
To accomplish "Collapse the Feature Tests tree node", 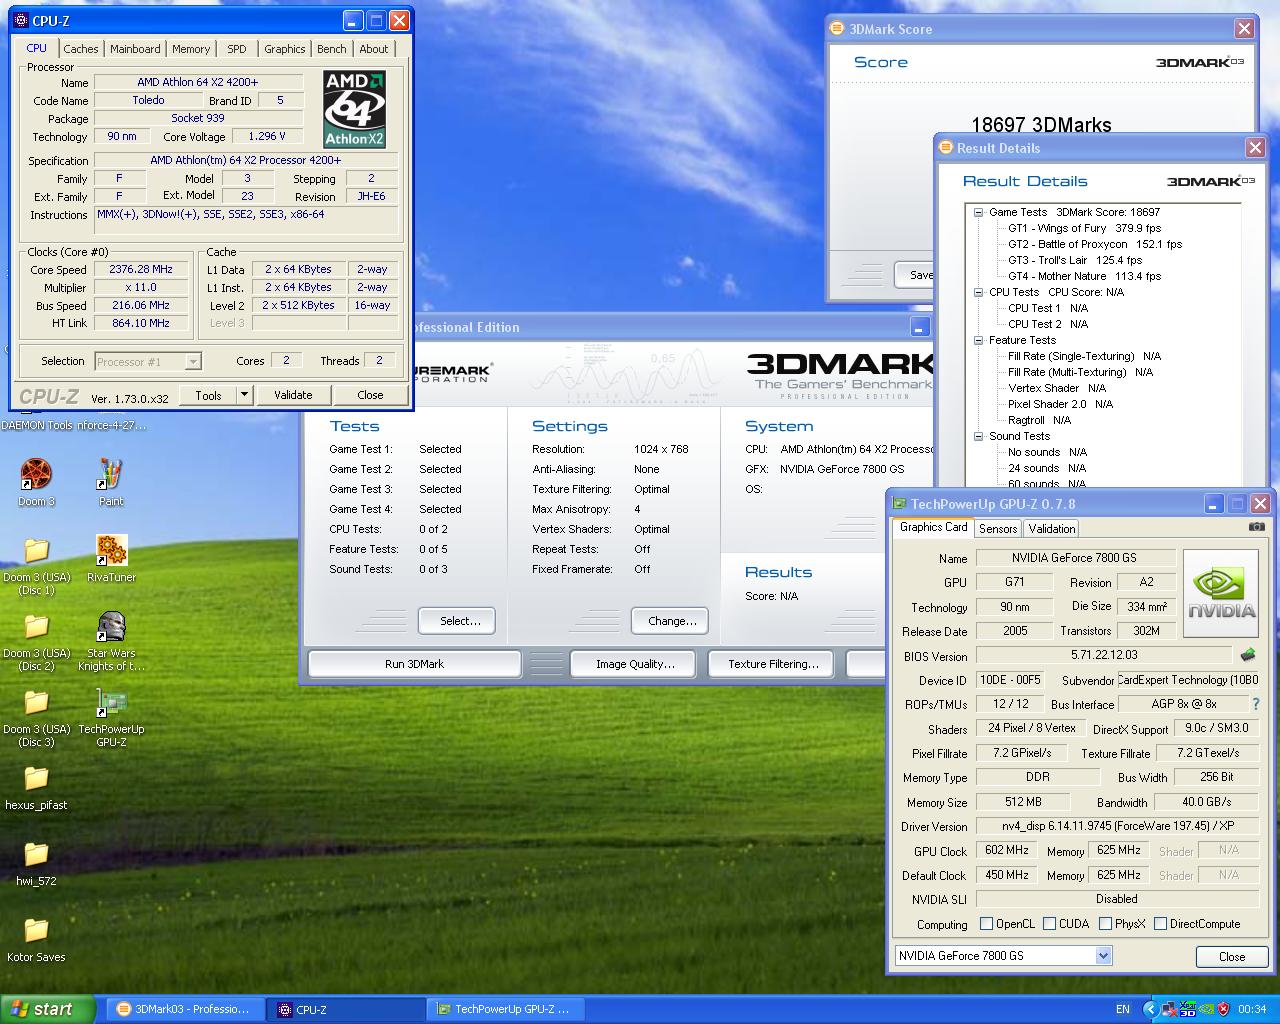I will point(979,340).
